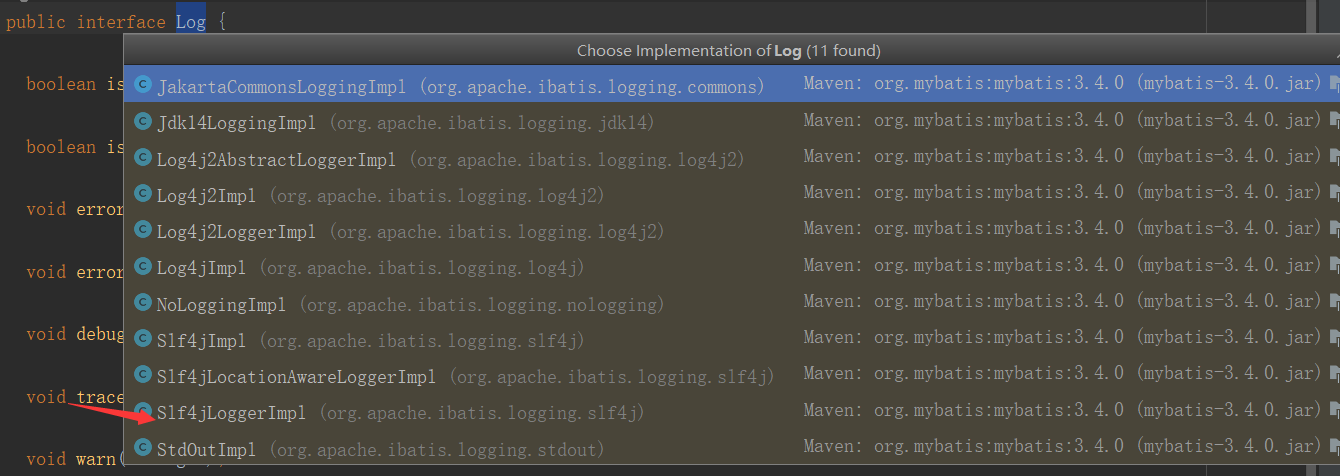The width and height of the screenshot is (1340, 476).
Task: Open Slf4jLocationAwareLoggerImpl implementation
Action: [x=731, y=376]
